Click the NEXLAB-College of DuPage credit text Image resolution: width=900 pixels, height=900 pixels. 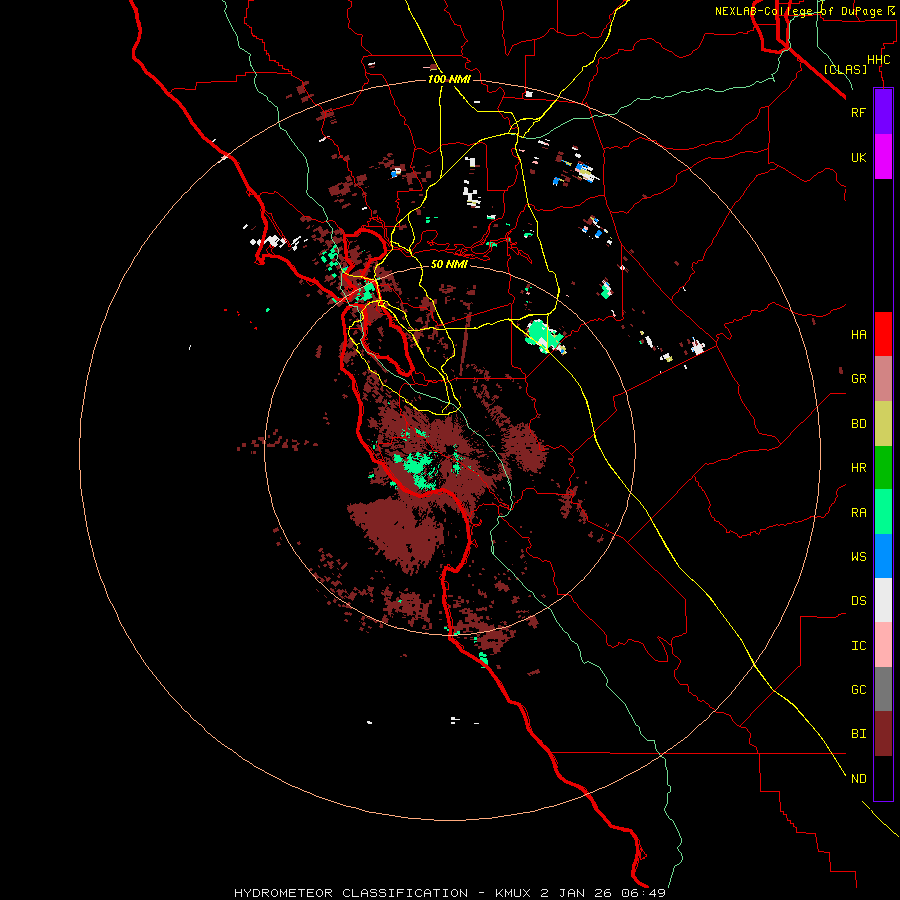(x=806, y=11)
